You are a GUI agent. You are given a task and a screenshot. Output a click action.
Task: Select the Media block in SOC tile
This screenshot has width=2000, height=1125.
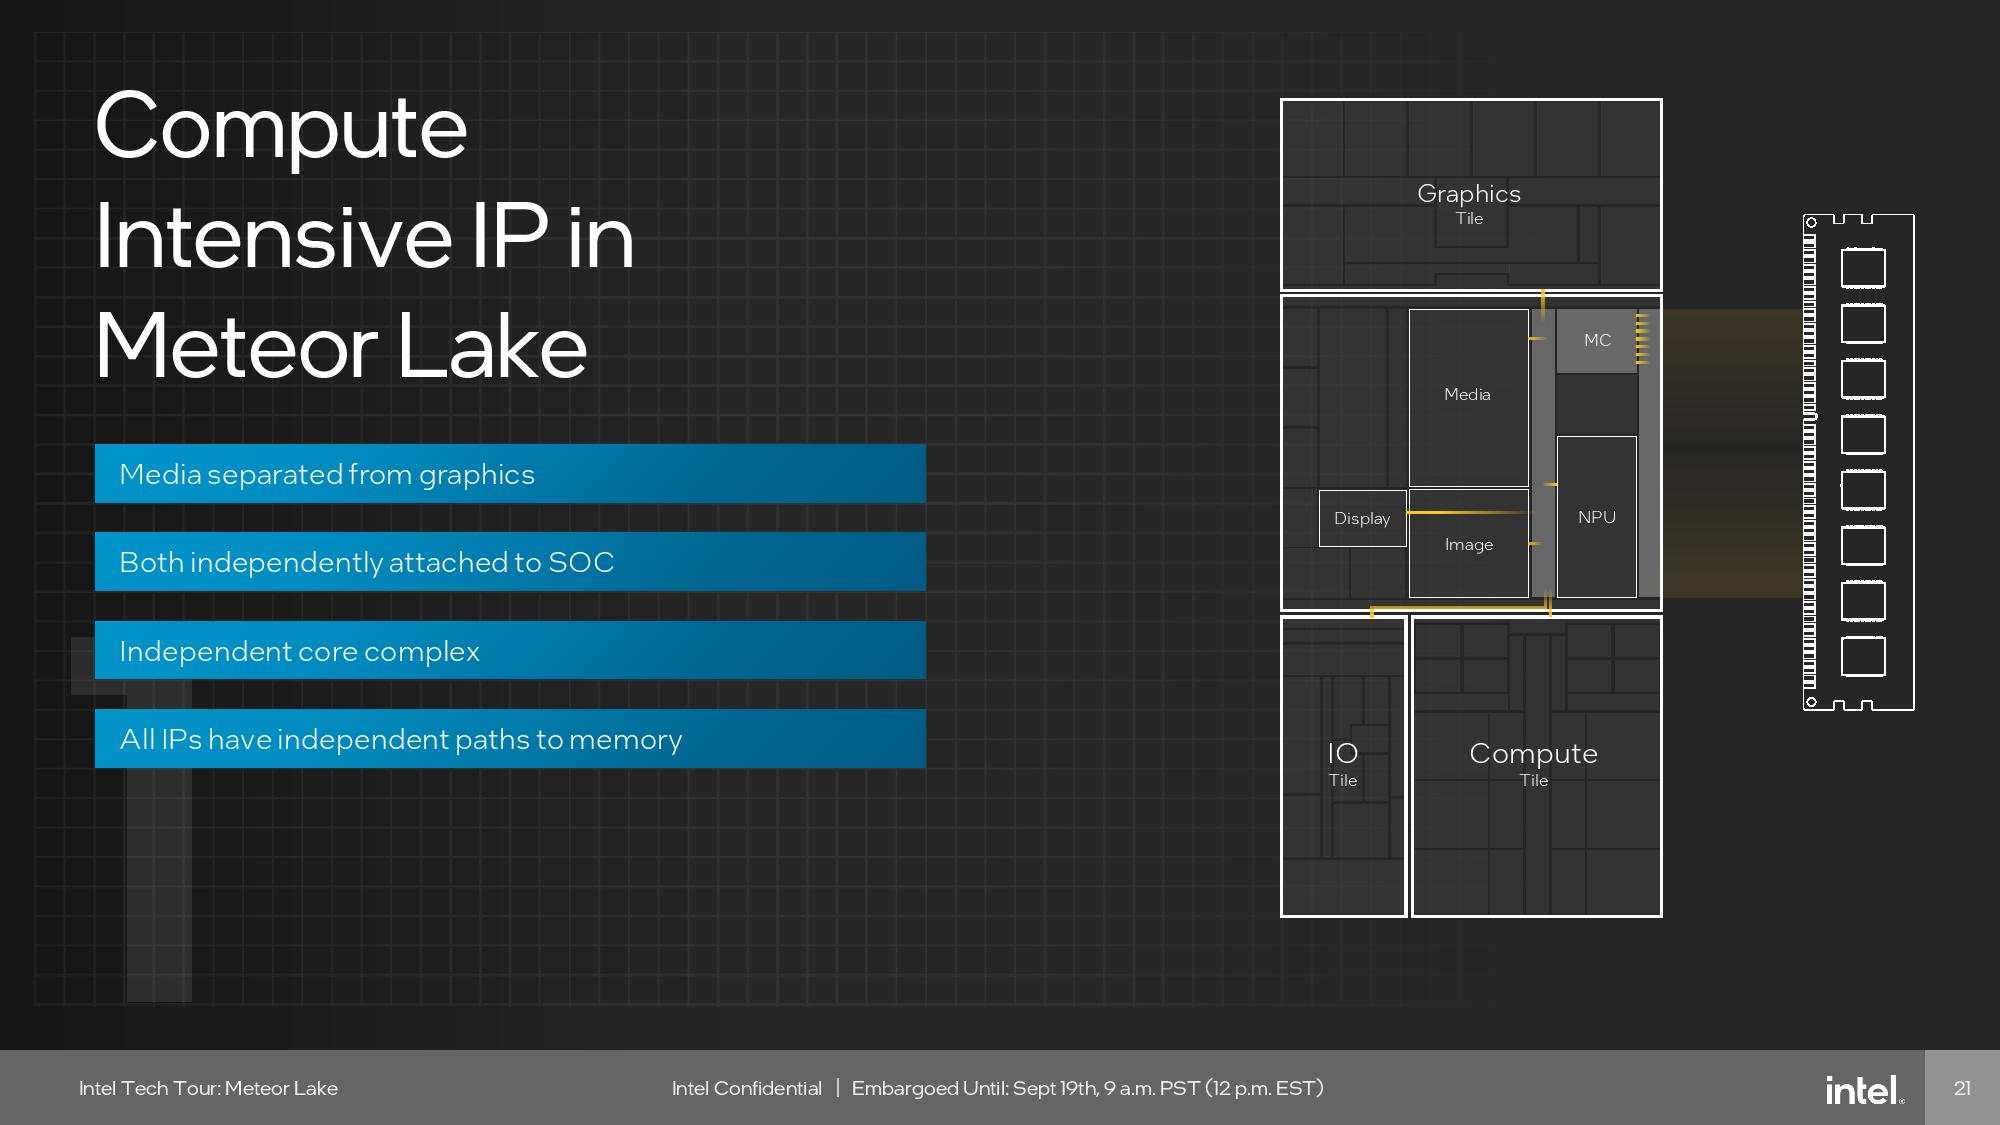(x=1467, y=396)
